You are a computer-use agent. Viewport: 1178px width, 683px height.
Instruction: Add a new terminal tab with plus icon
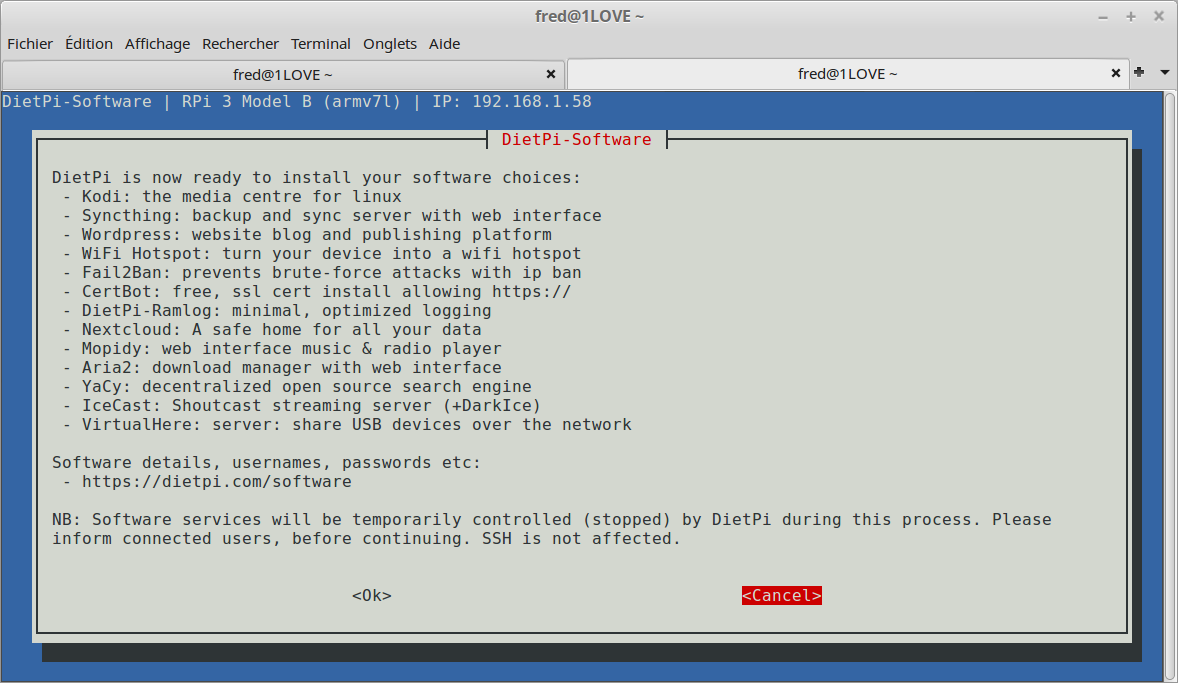[x=1140, y=72]
